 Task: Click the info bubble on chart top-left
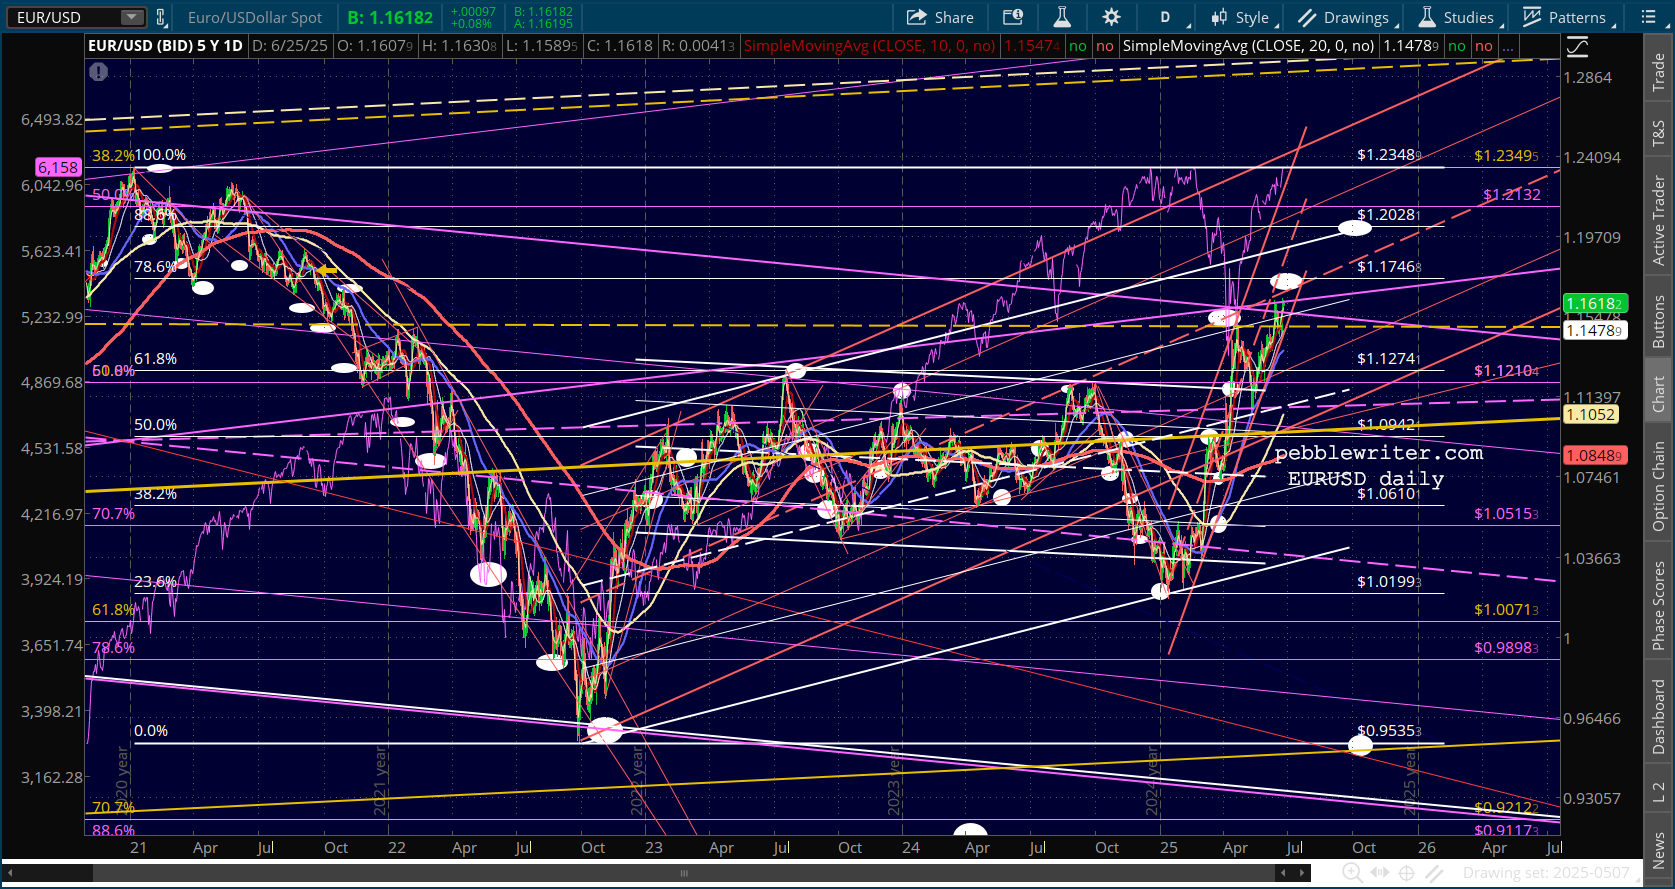pyautogui.click(x=98, y=72)
